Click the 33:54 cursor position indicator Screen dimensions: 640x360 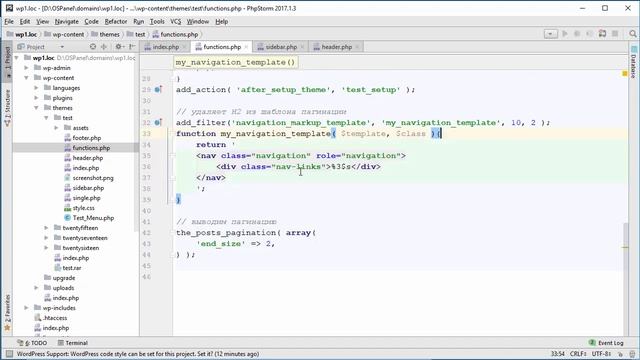(558, 354)
